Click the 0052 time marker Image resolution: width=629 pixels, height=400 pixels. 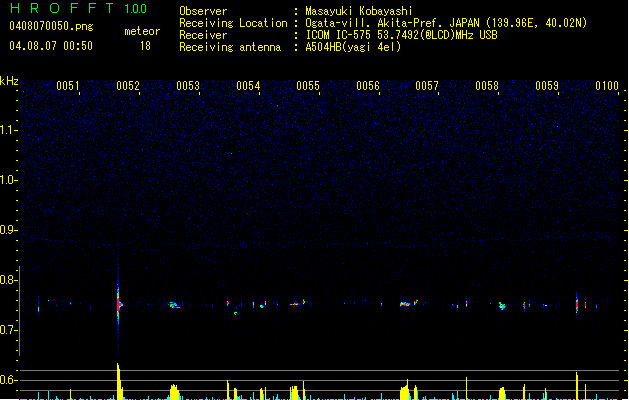128,86
